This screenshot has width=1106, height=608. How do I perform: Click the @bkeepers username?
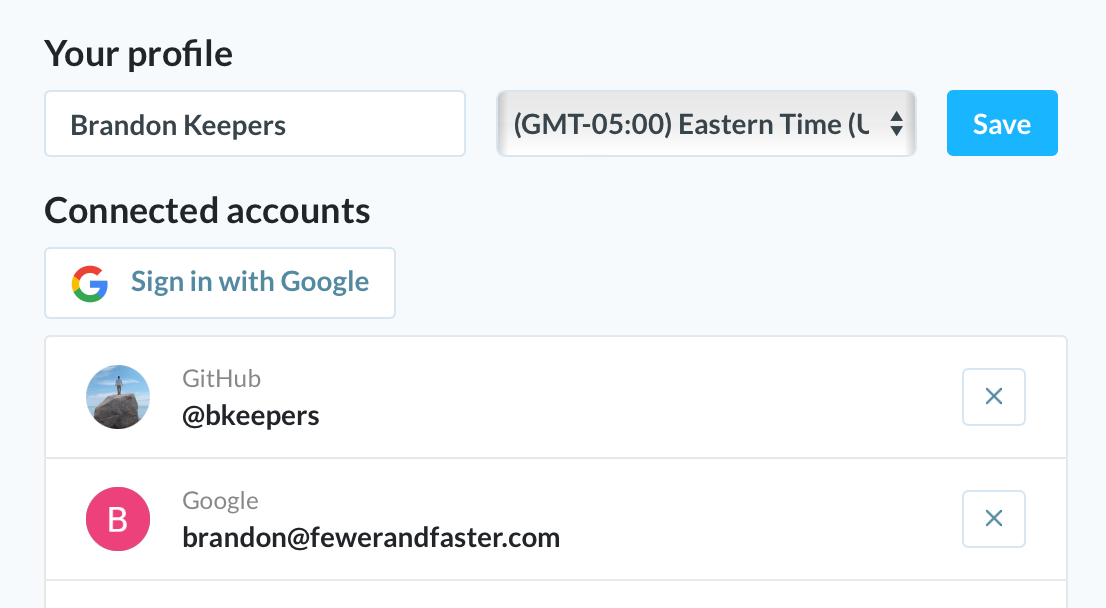(x=250, y=416)
